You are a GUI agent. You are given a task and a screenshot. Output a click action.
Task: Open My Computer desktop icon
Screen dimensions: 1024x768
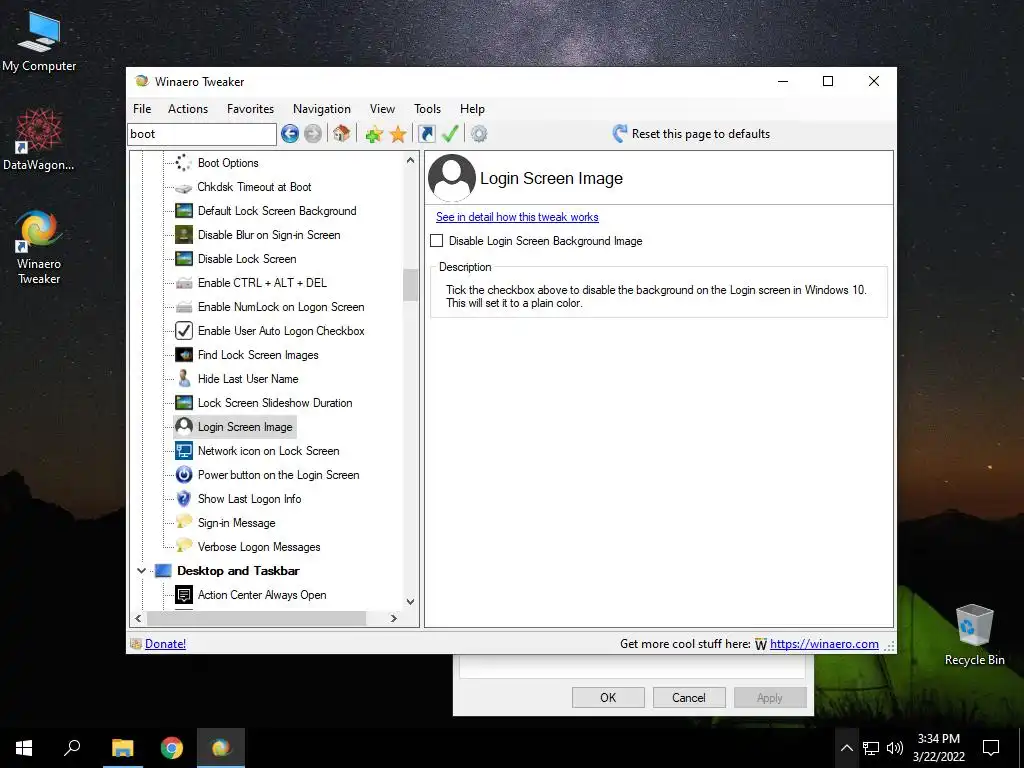[39, 41]
